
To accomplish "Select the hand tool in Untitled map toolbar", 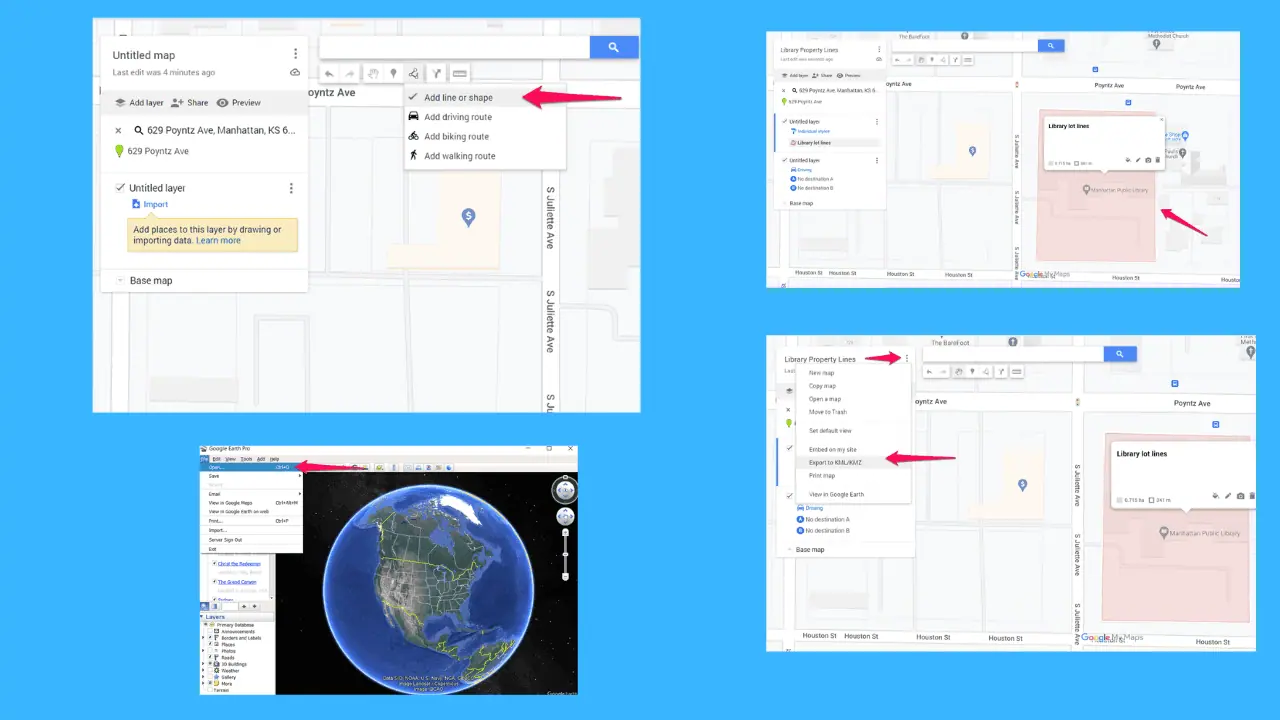I will (x=373, y=73).
